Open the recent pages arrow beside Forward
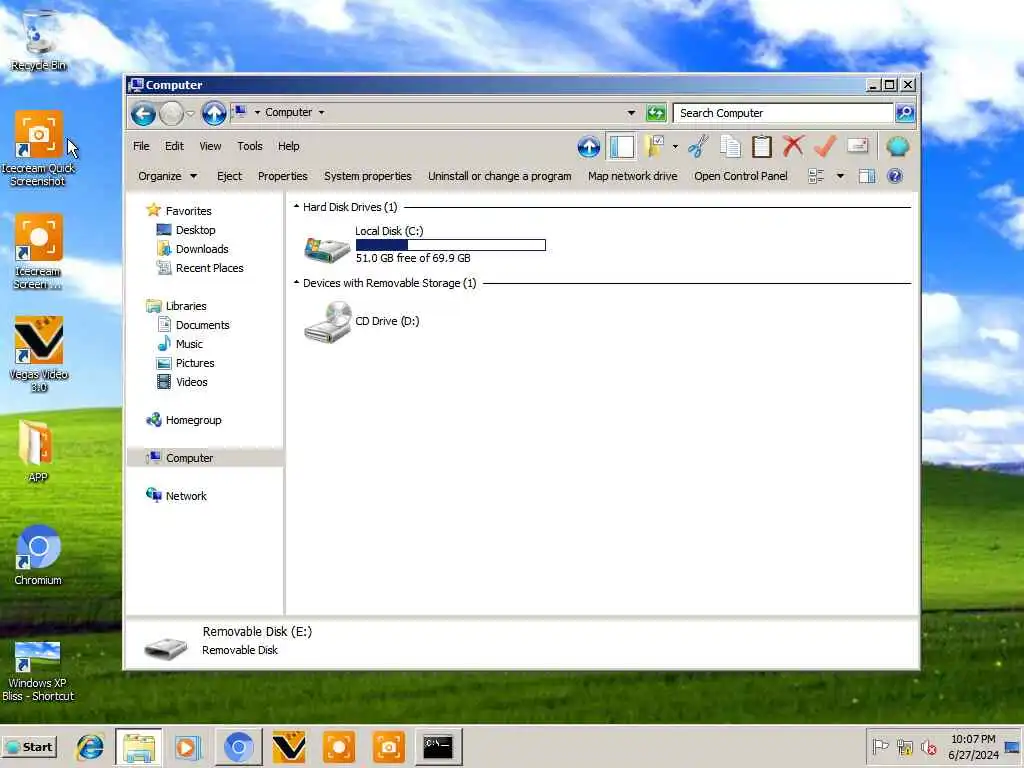This screenshot has width=1024, height=768. pos(190,114)
